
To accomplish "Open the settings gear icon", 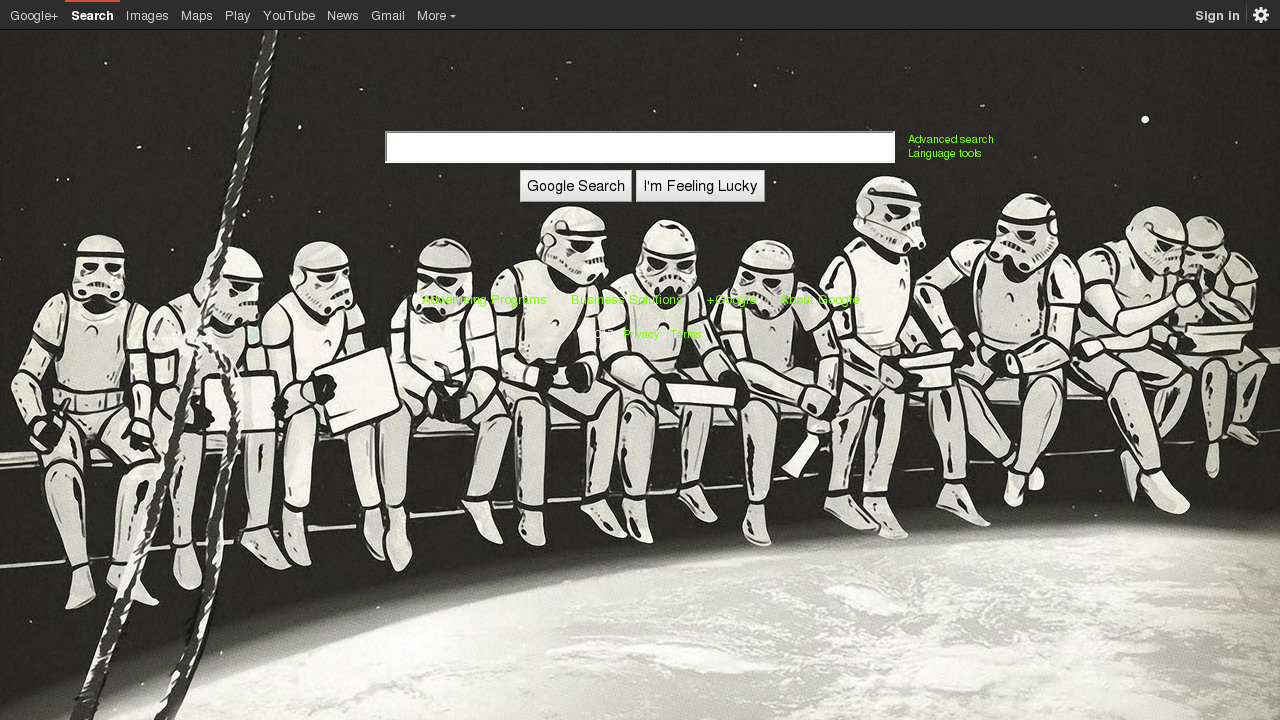I will [x=1261, y=15].
